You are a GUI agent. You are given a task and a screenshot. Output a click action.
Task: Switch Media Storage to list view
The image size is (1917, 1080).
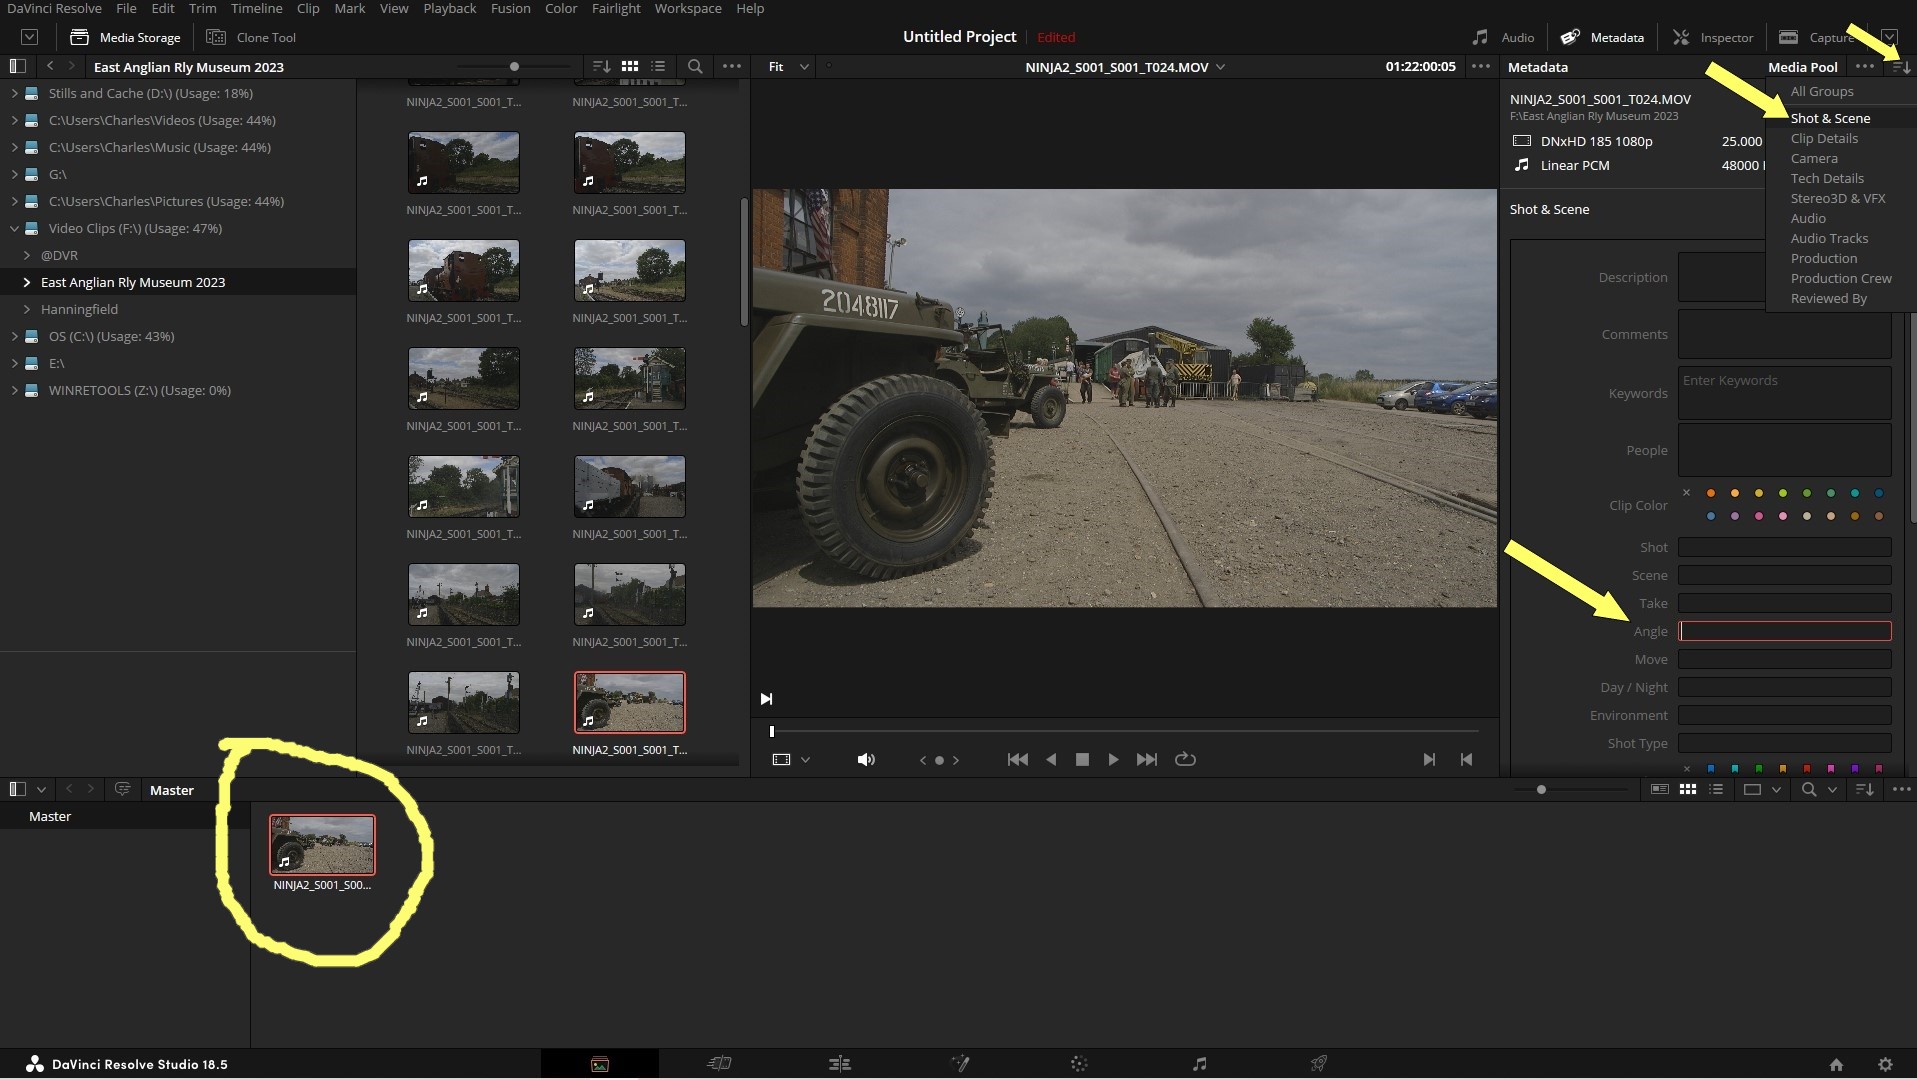(x=658, y=66)
